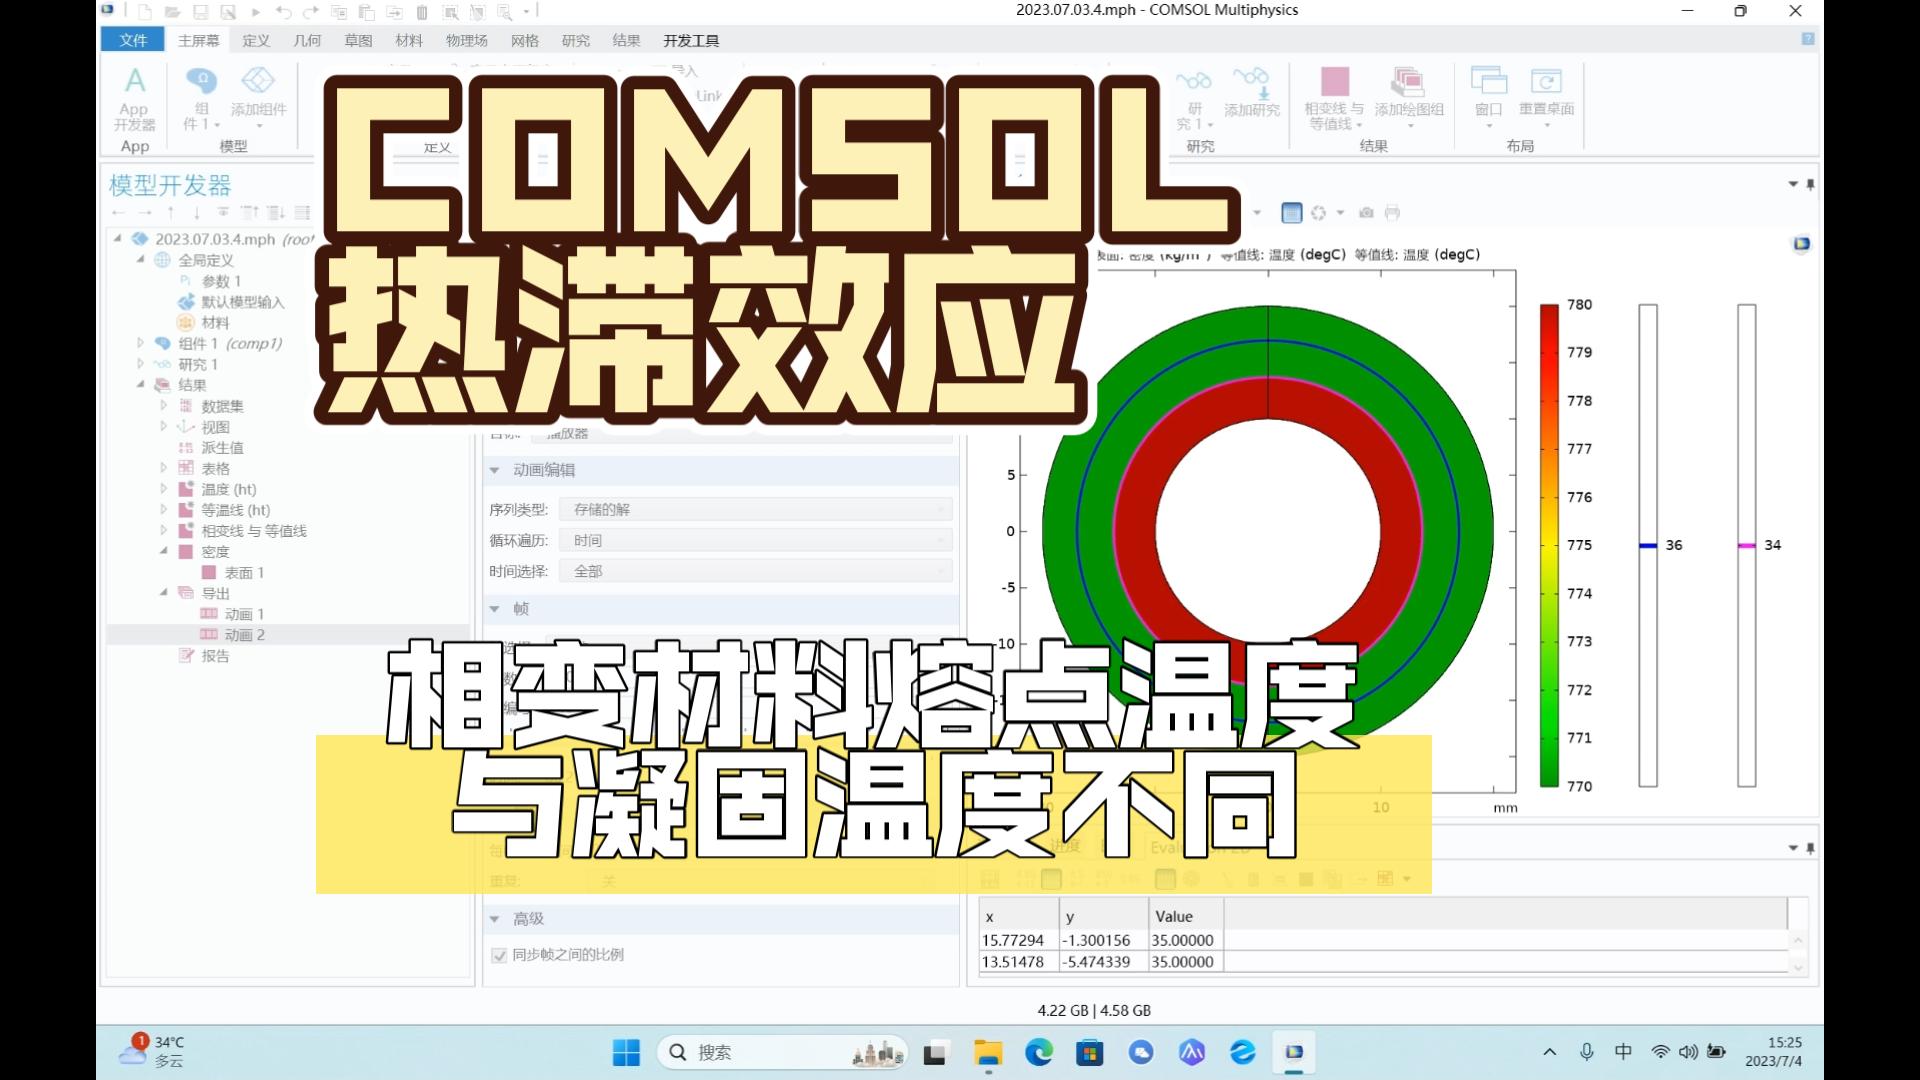The width and height of the screenshot is (1920, 1080).
Task: Toggle 同步帧之间的比例 checkbox
Action: pos(499,955)
